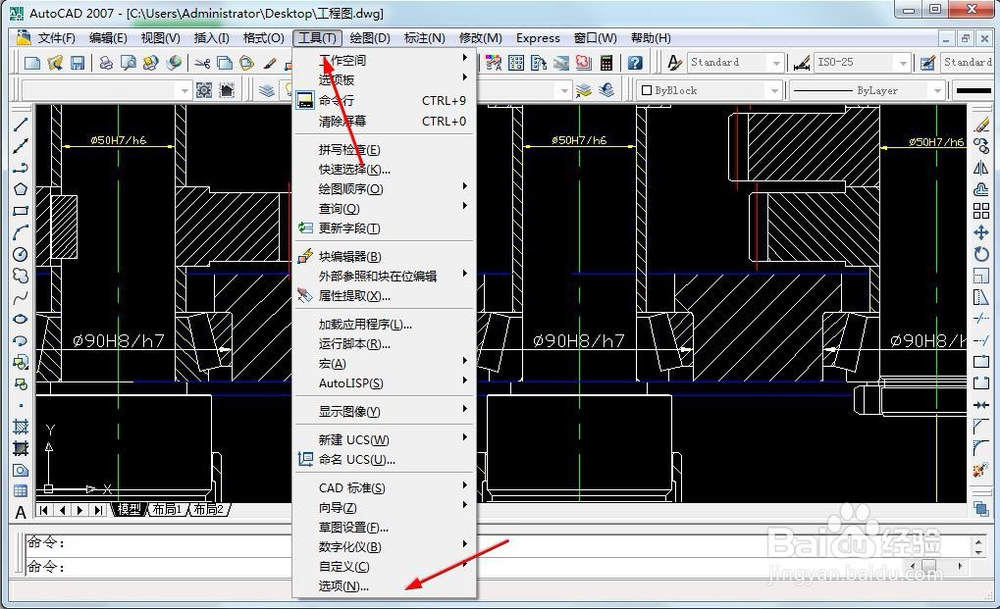Click the Plot printer icon
Image resolution: width=1000 pixels, height=609 pixels.
tap(107, 62)
